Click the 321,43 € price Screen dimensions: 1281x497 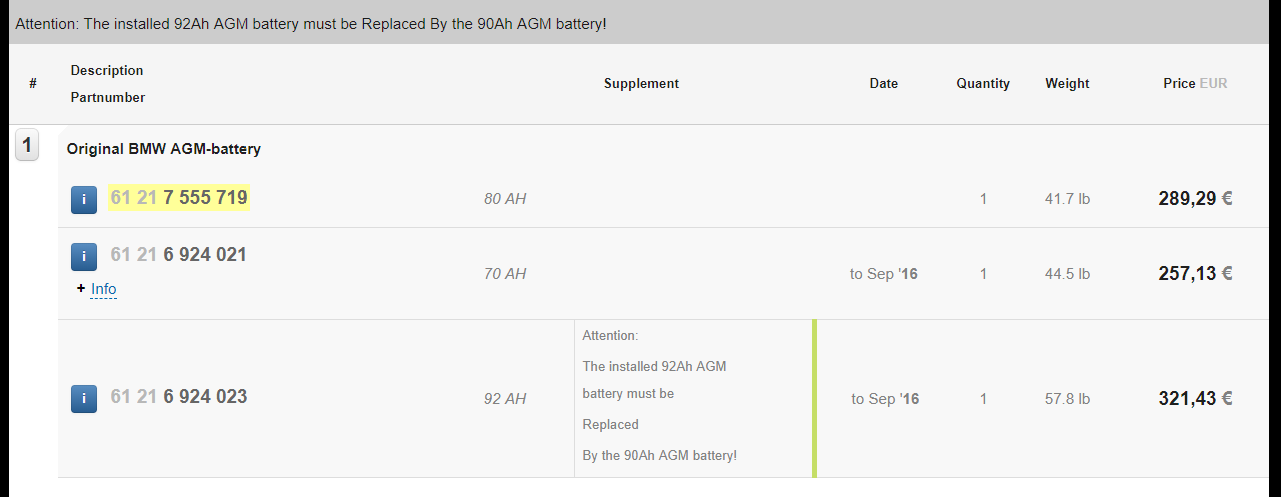tap(1195, 399)
